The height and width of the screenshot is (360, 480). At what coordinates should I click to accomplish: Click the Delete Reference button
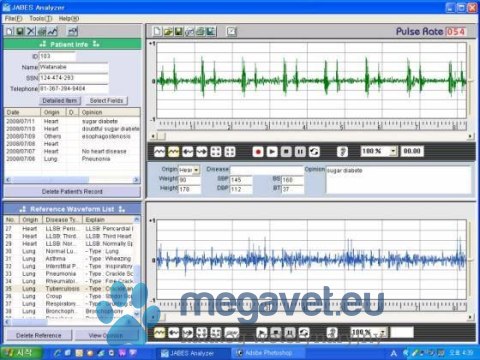[38, 335]
